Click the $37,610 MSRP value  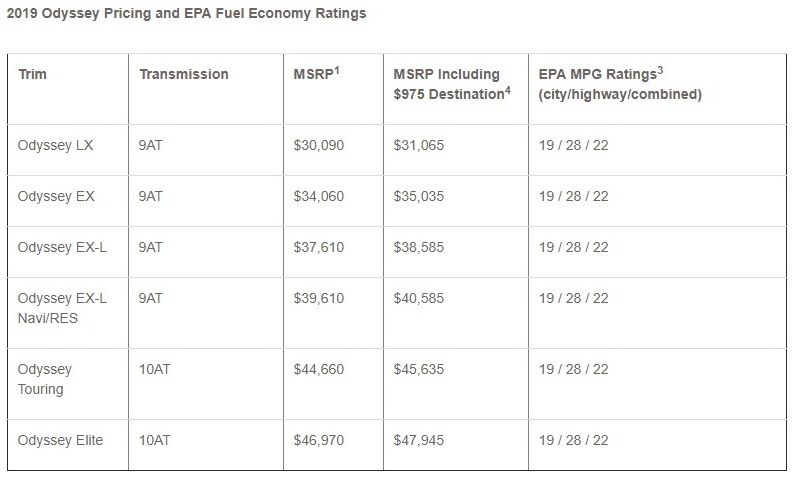pyautogui.click(x=318, y=247)
